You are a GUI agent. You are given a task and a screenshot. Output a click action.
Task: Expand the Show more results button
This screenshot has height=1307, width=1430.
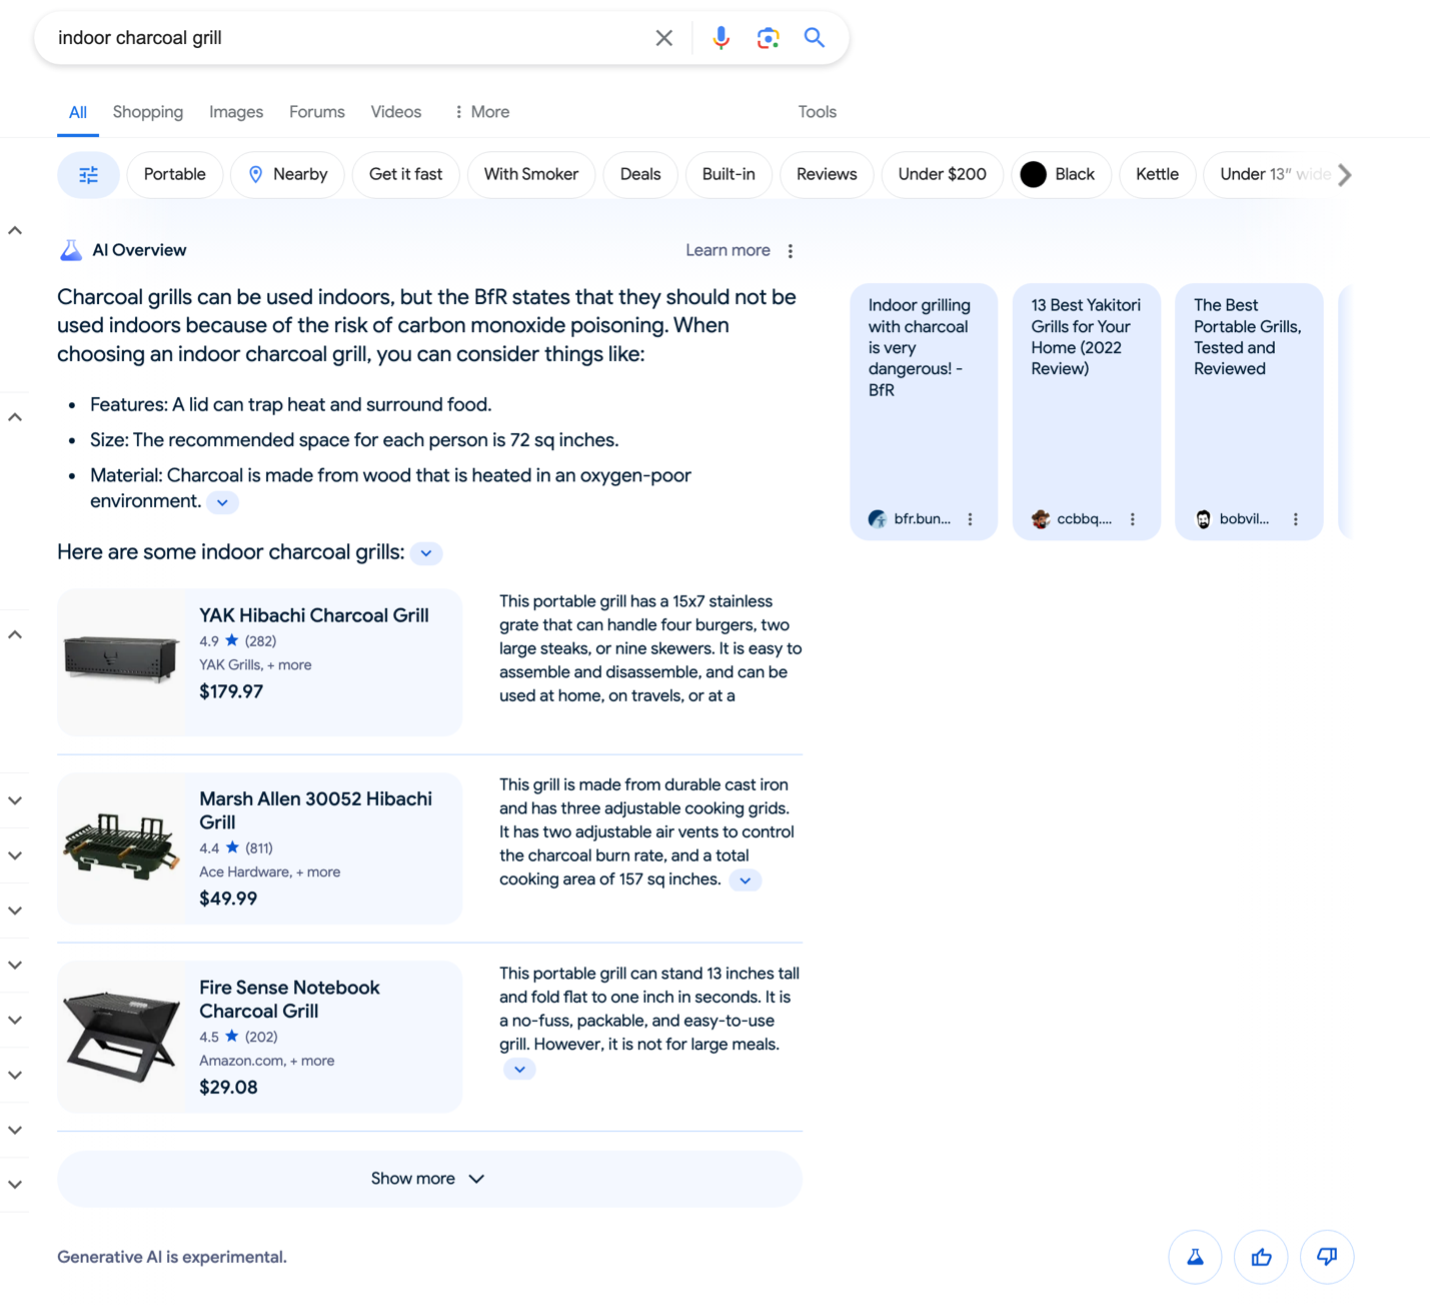point(429,1179)
